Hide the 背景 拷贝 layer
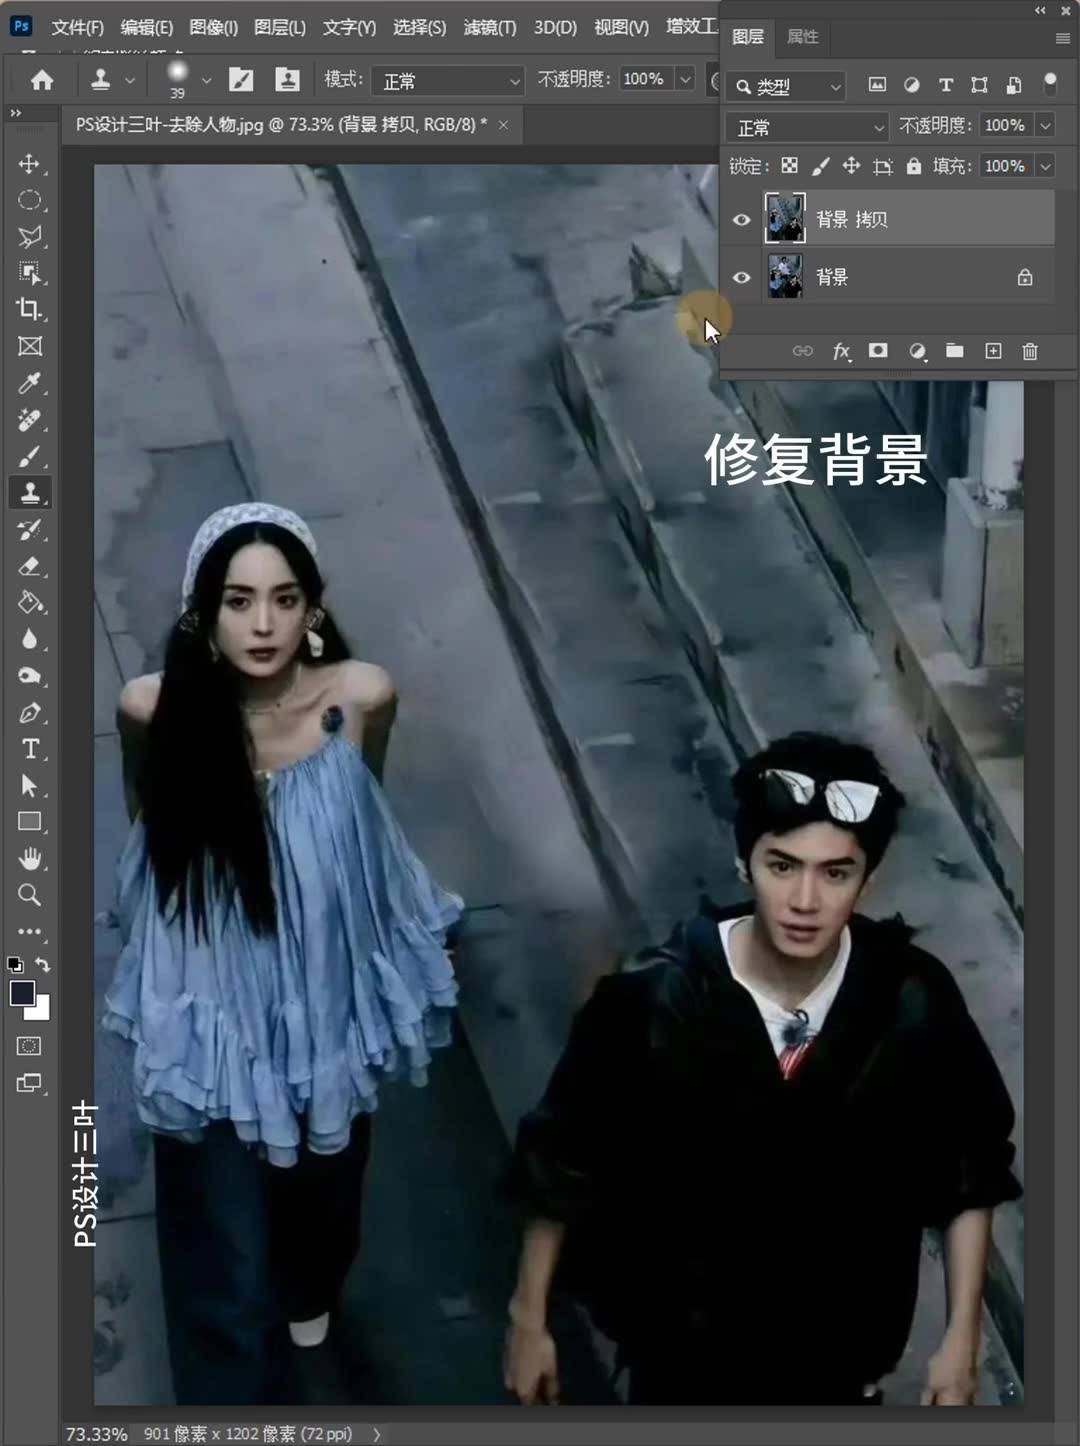1080x1446 pixels. (x=741, y=219)
